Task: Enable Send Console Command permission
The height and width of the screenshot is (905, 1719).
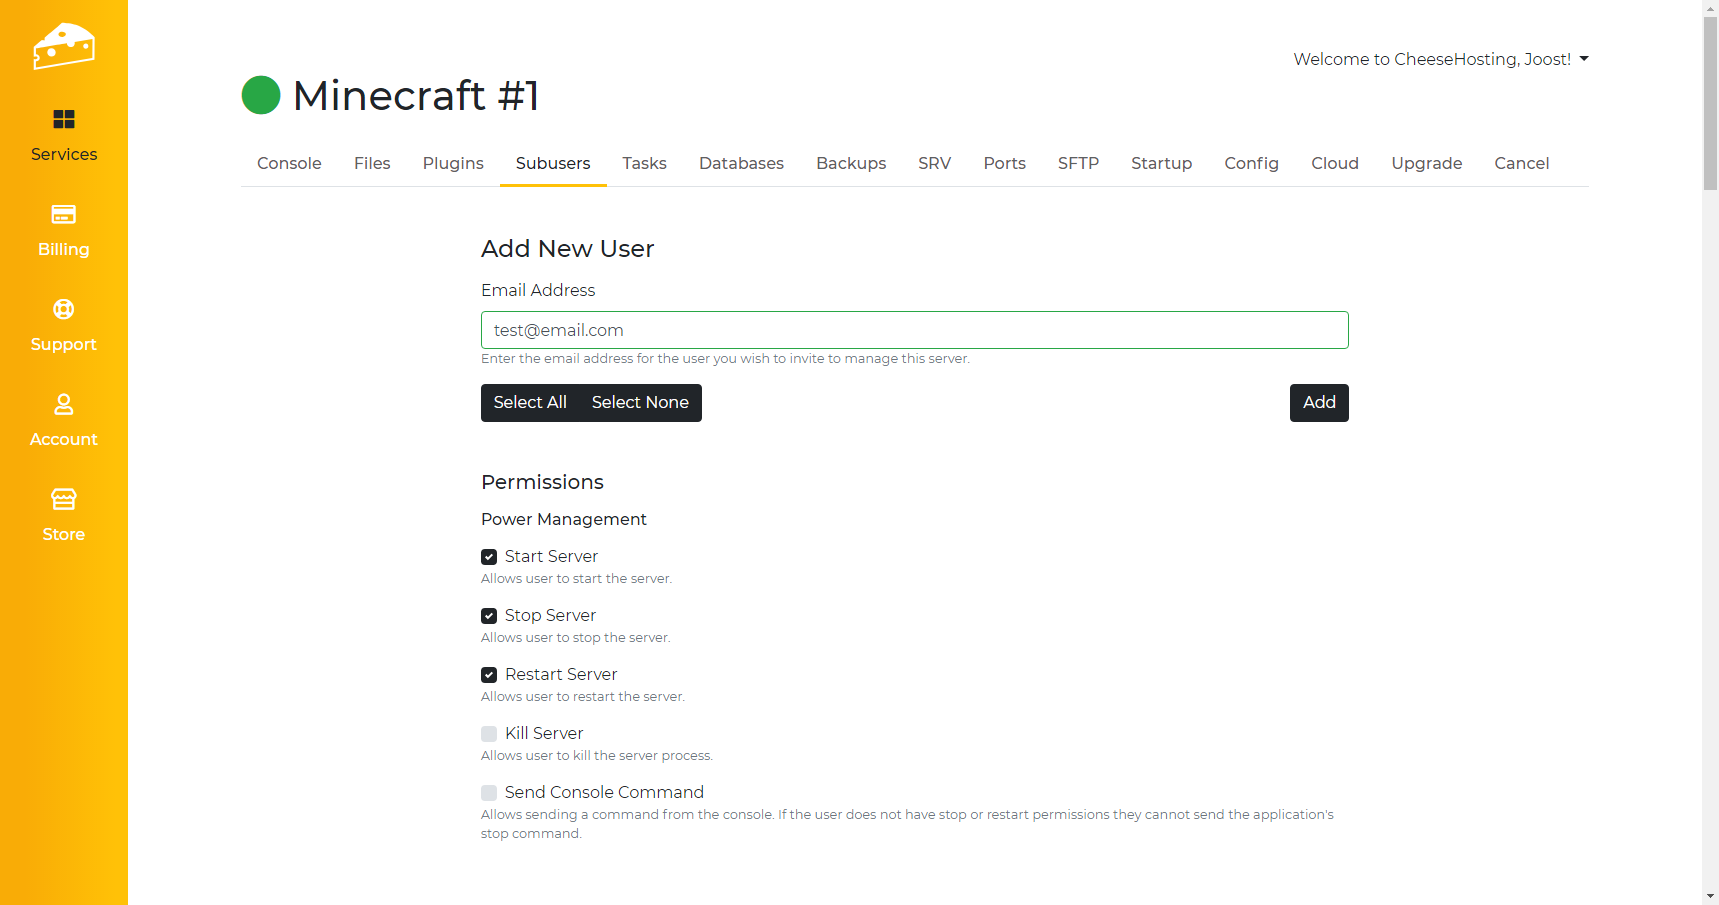Action: [x=489, y=793]
